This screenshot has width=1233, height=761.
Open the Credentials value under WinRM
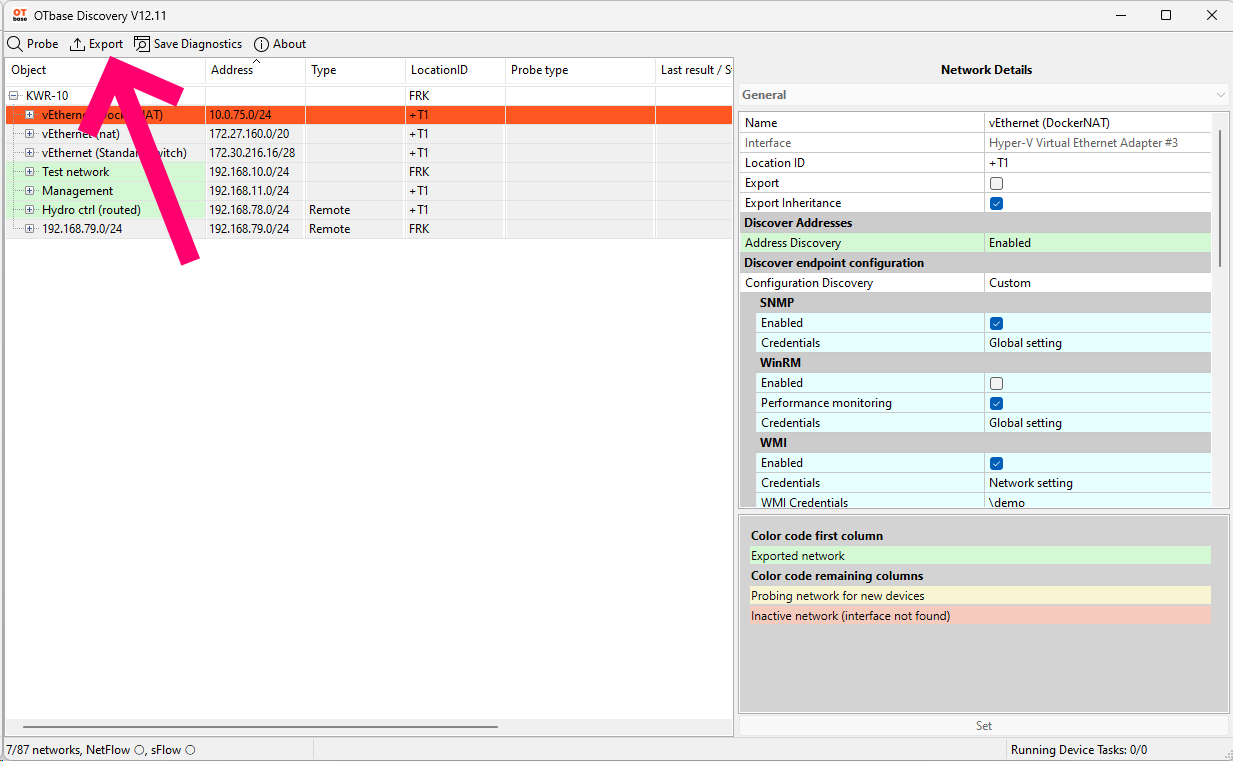click(1098, 423)
